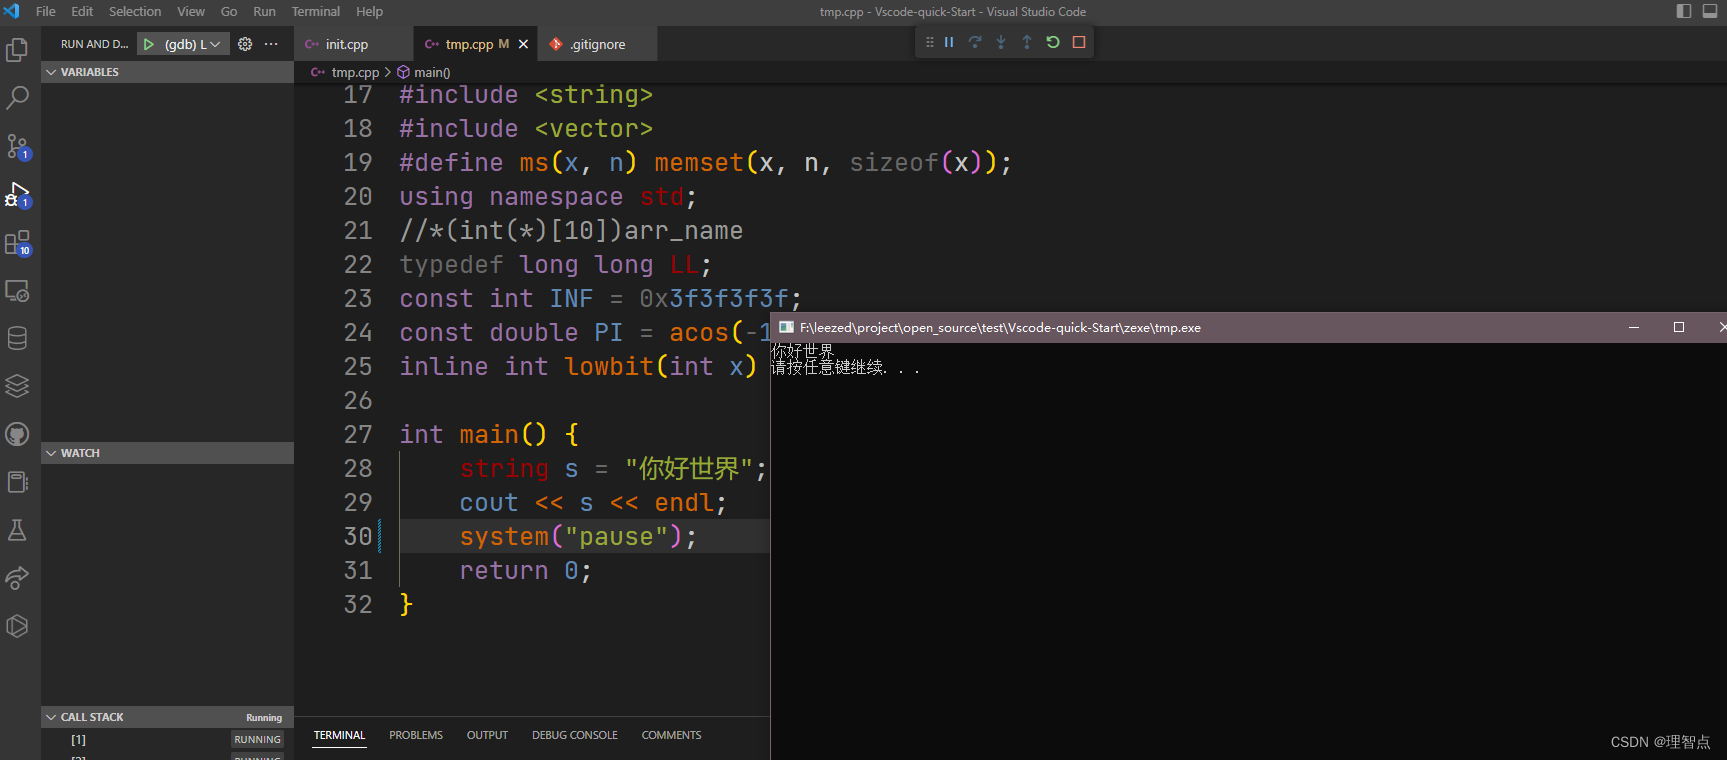Open the (gdb) launch configuration dropdown
Image resolution: width=1727 pixels, height=760 pixels.
click(x=192, y=44)
